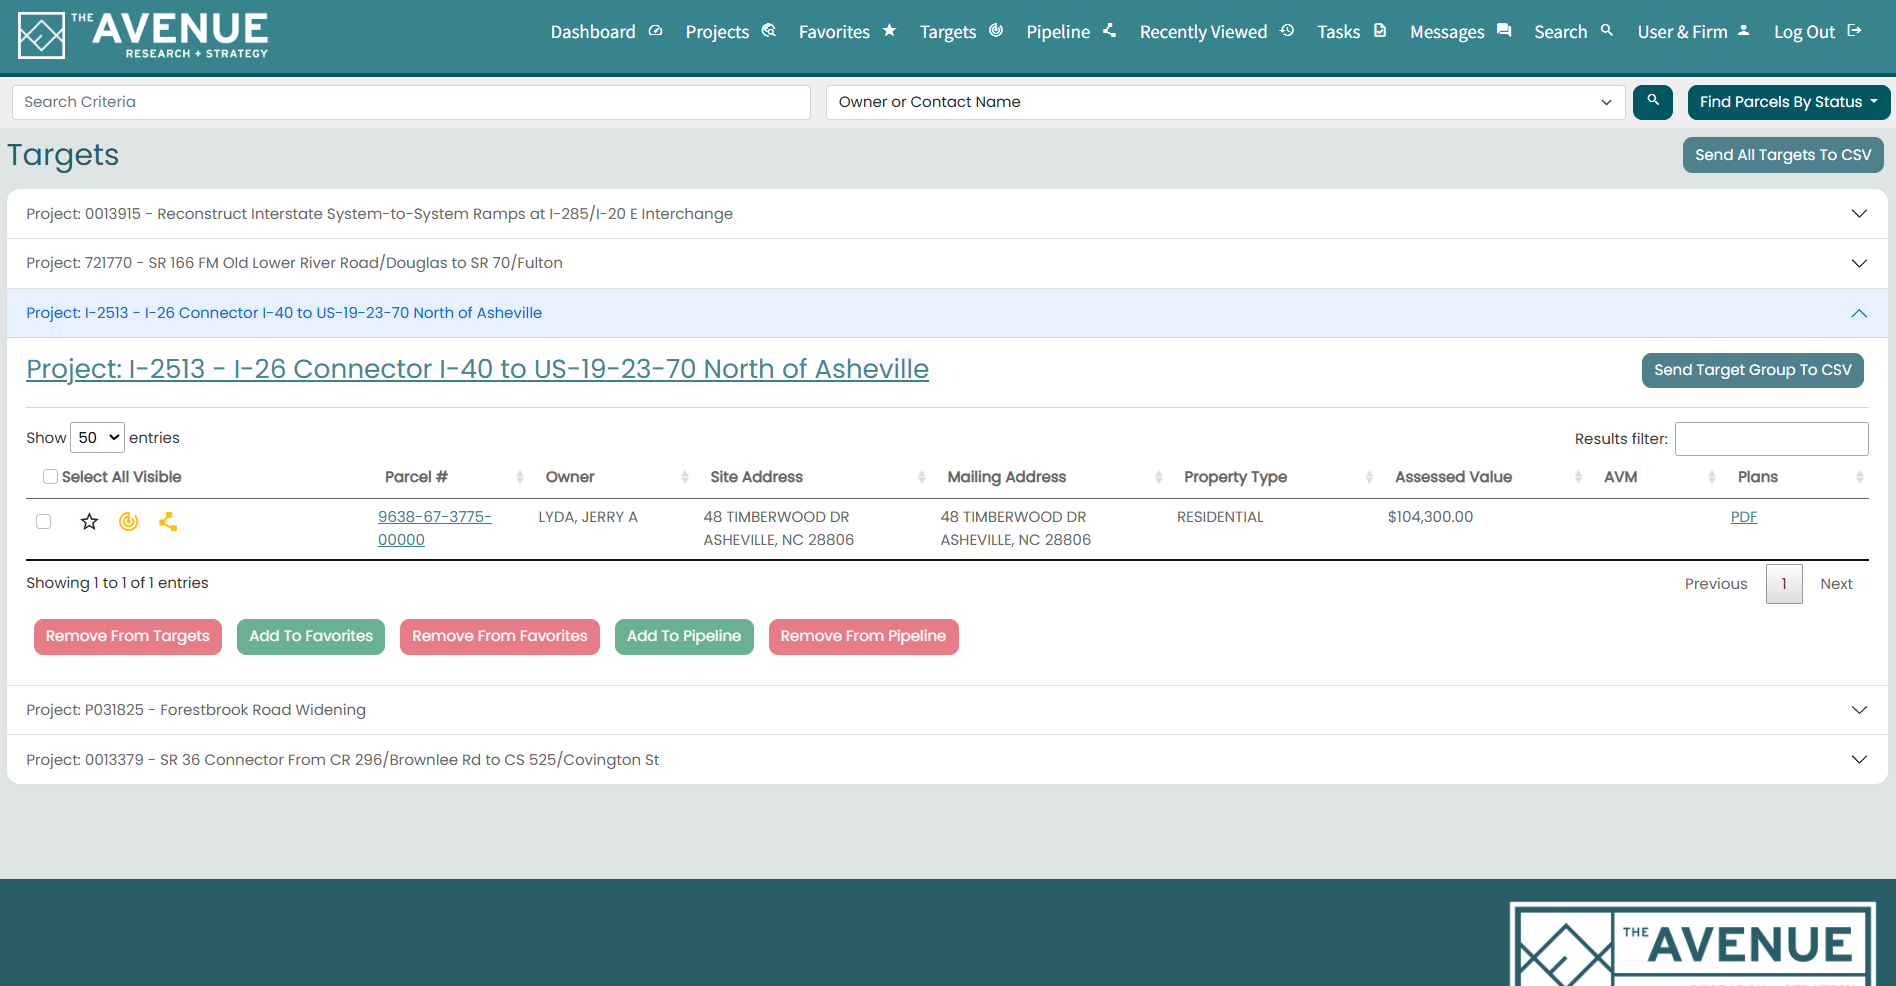Screen dimensions: 1896x986
Task: Click the Search magnifier icon in navbar
Action: pyautogui.click(x=1607, y=31)
